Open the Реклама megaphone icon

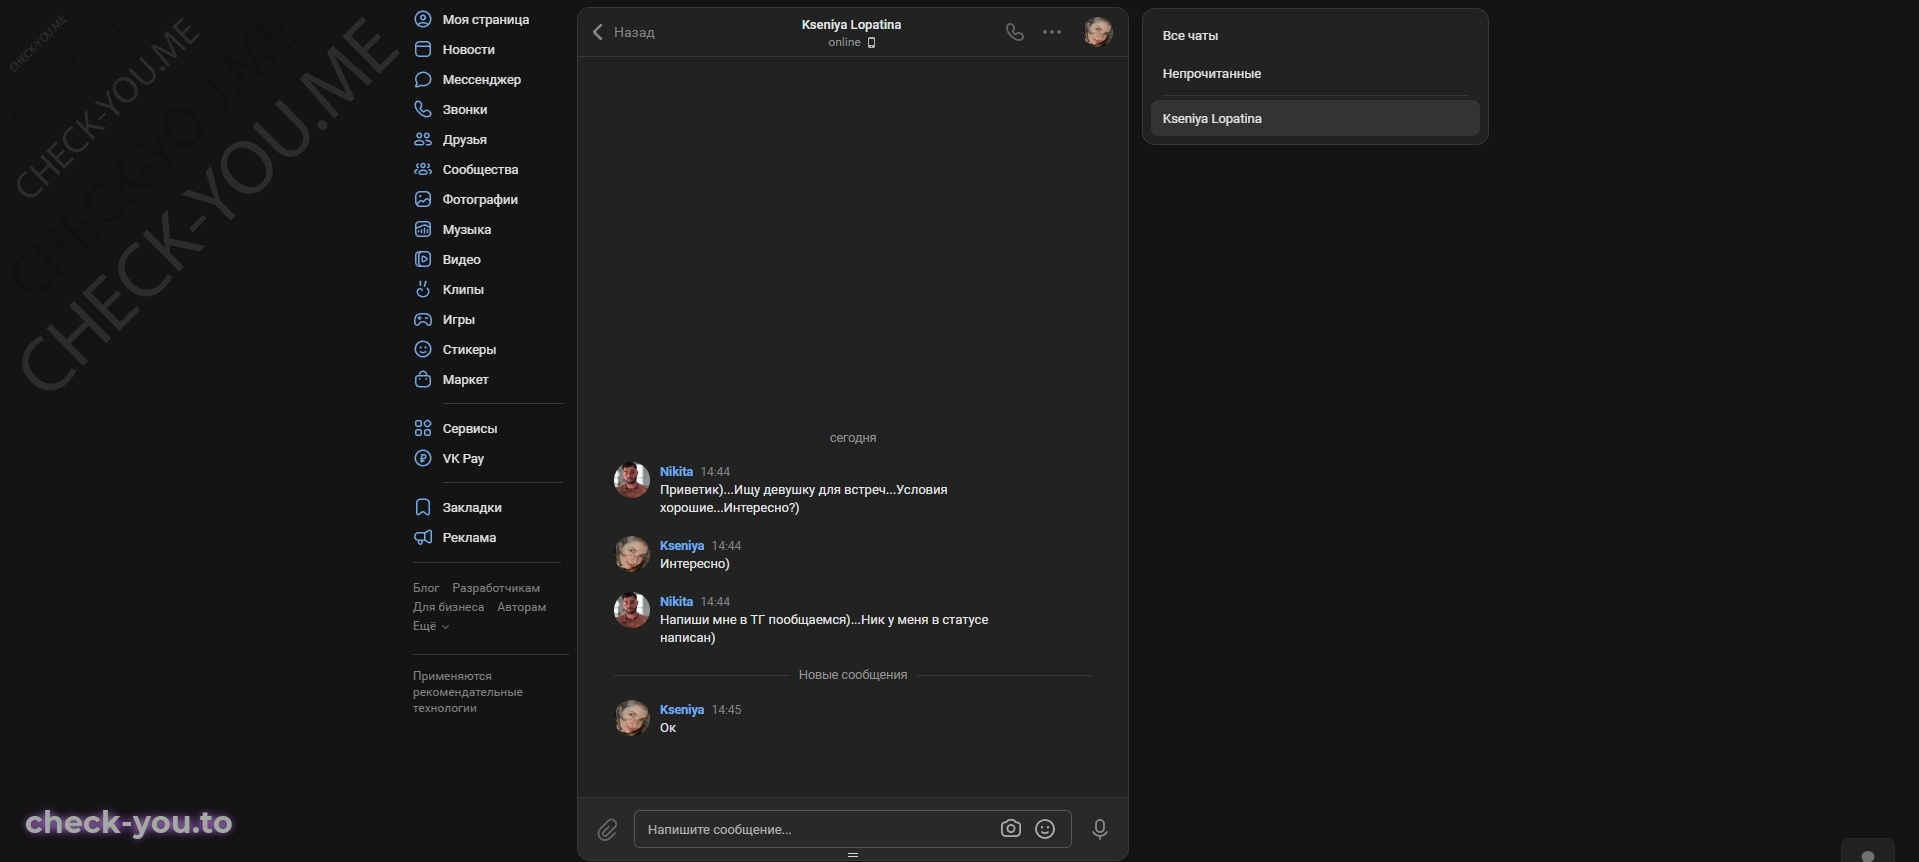pos(423,537)
